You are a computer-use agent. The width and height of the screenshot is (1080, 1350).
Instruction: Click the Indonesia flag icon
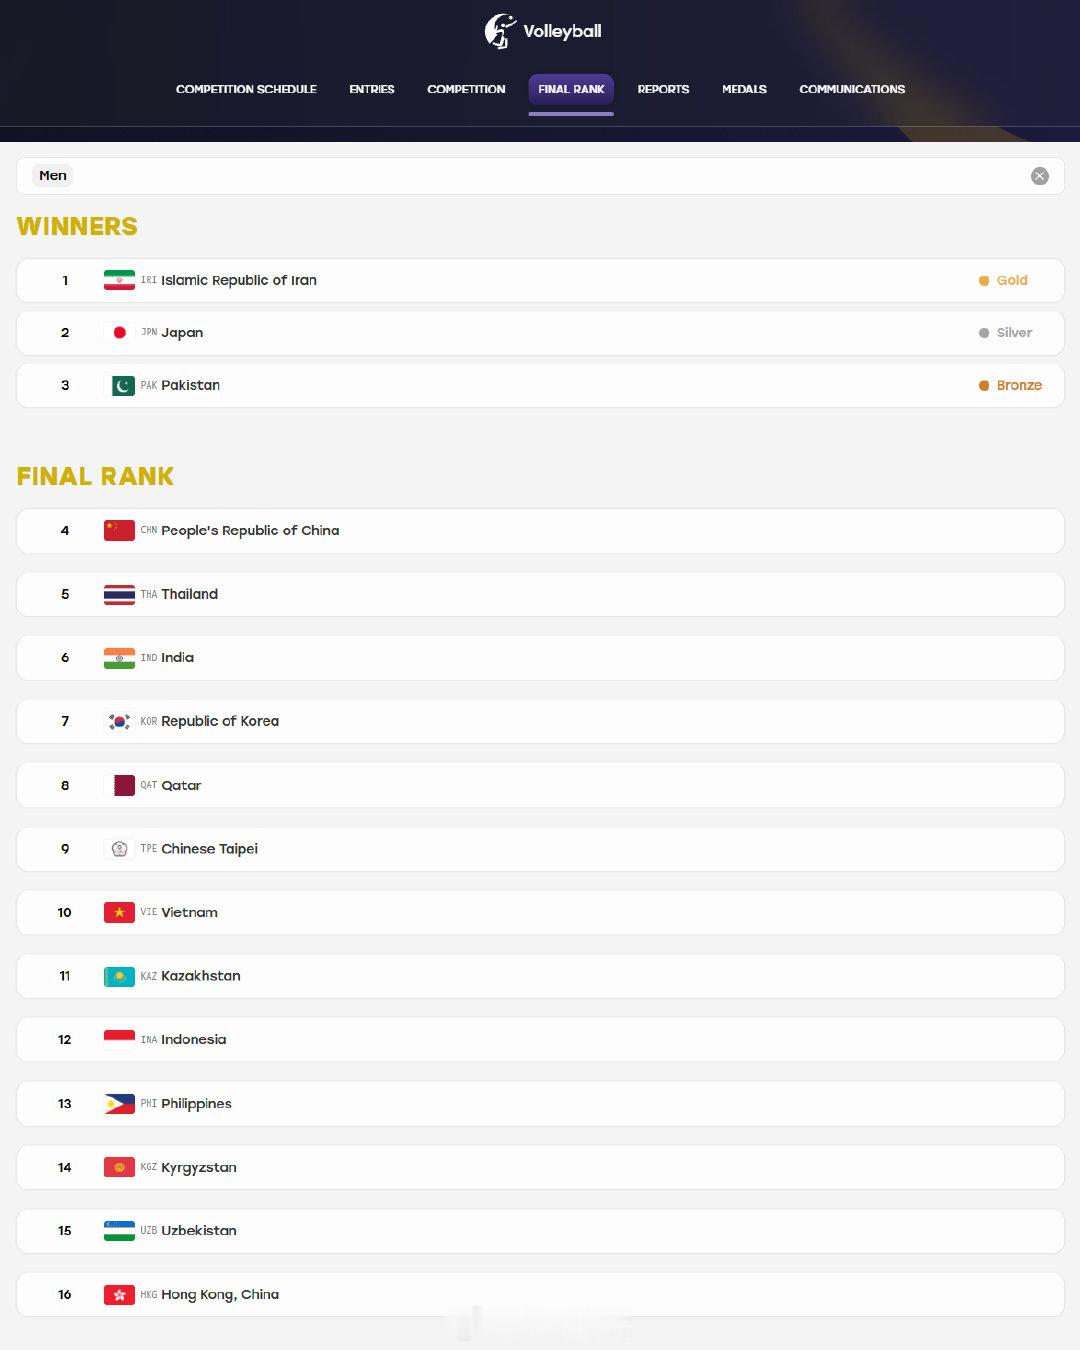coord(119,1040)
